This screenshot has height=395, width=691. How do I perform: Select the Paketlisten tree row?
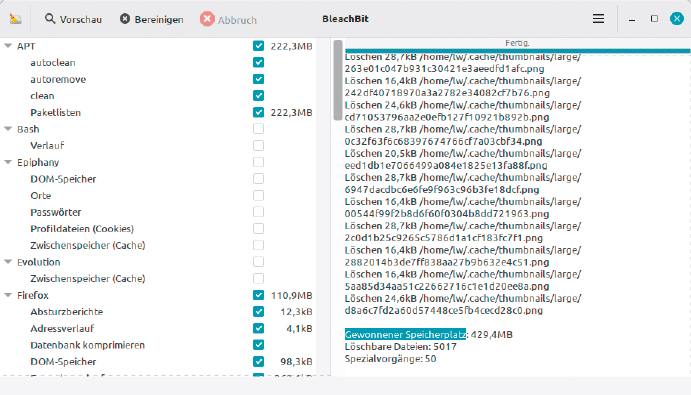pyautogui.click(x=159, y=112)
